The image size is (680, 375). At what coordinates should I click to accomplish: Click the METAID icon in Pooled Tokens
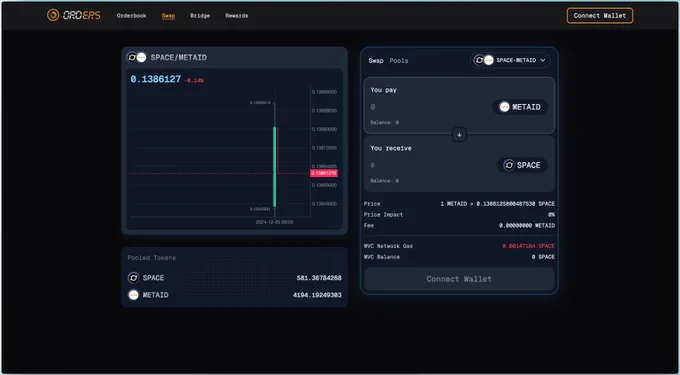tap(134, 295)
